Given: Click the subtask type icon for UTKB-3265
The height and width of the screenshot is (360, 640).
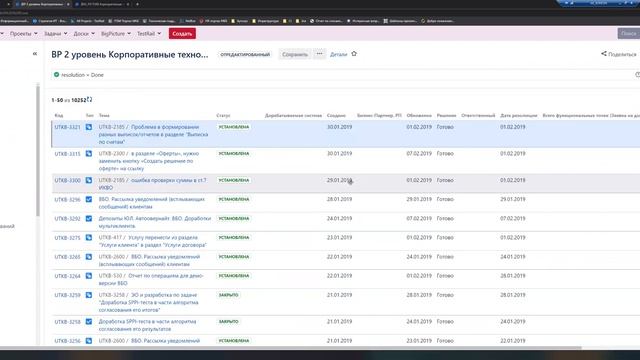Looking at the screenshot, I should point(89,257).
